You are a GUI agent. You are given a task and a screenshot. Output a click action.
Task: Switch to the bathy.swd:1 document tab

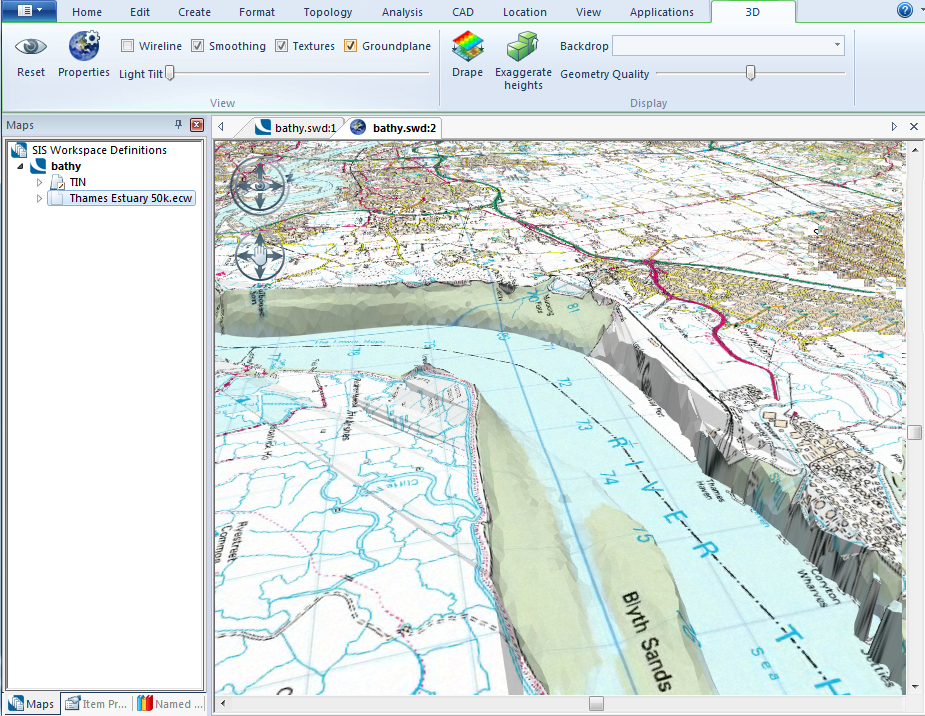point(296,127)
